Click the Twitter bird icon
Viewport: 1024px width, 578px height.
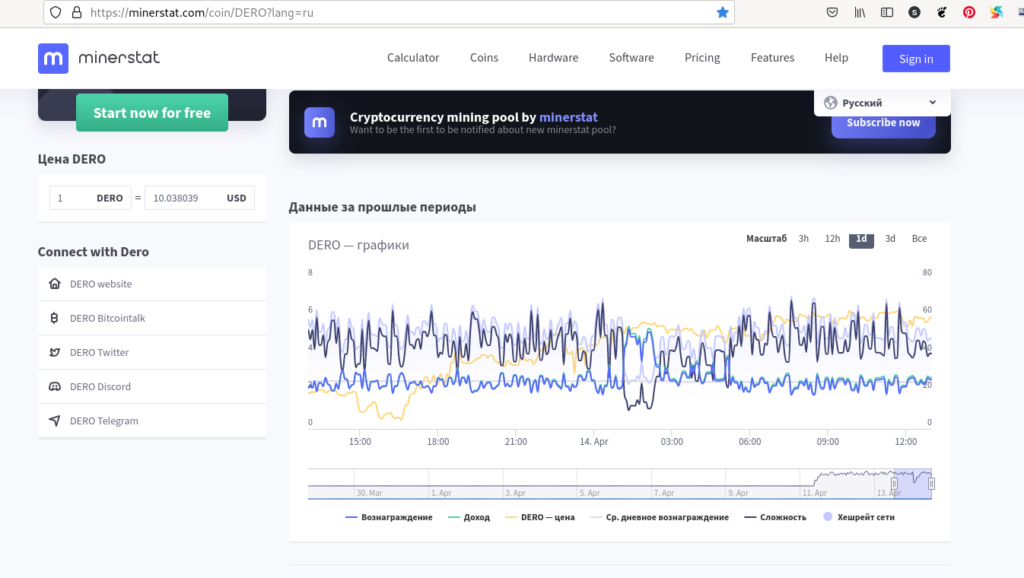coord(55,352)
